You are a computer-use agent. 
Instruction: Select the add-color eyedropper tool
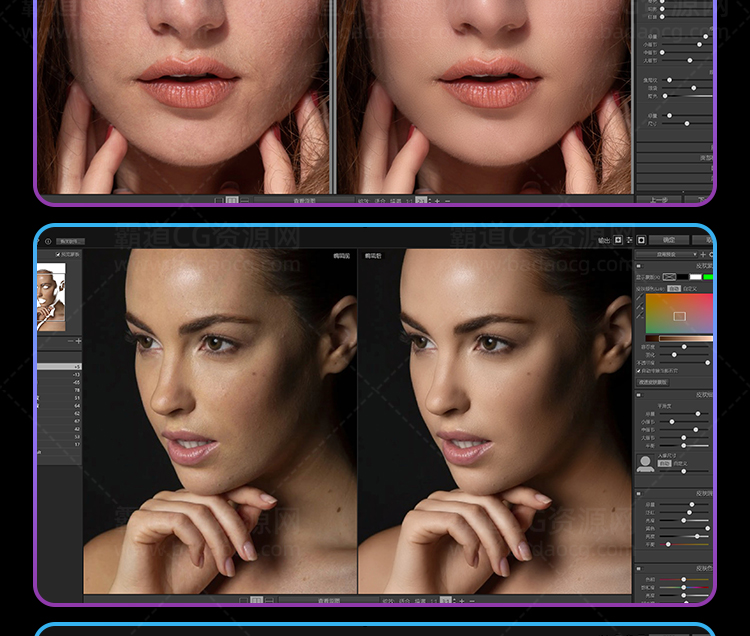coord(640,307)
